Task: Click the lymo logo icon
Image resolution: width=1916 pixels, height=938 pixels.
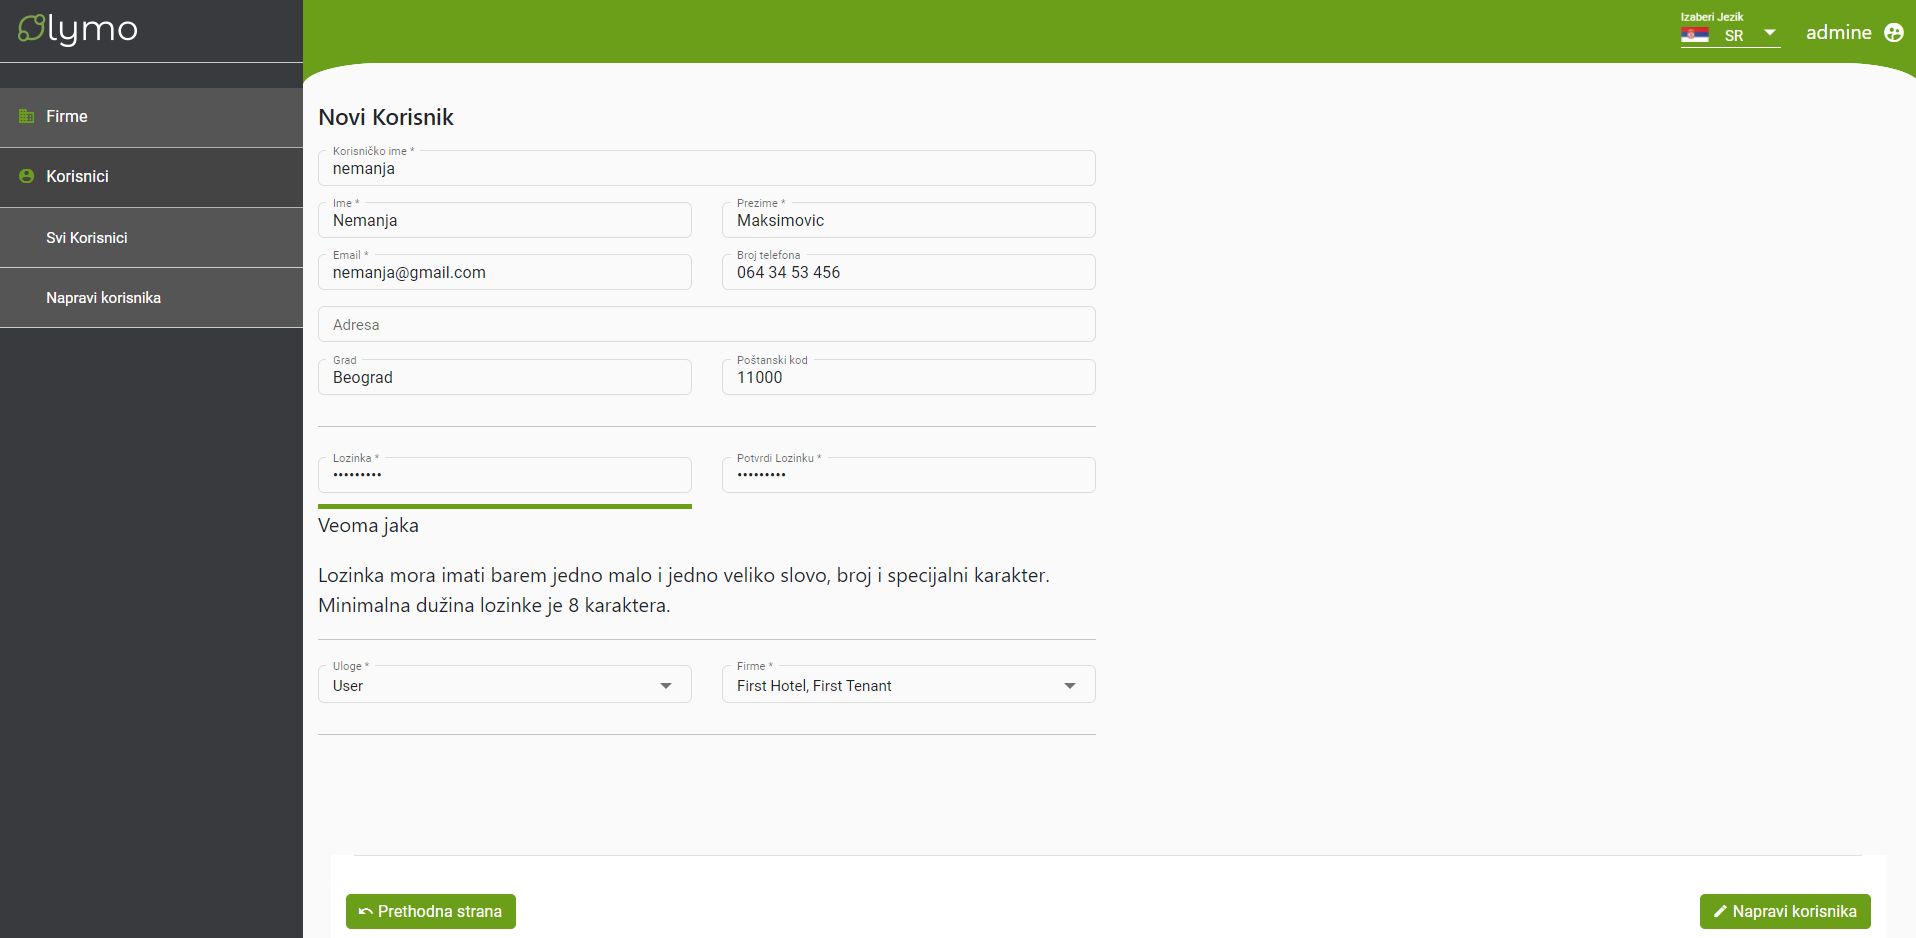Action: tap(32, 29)
